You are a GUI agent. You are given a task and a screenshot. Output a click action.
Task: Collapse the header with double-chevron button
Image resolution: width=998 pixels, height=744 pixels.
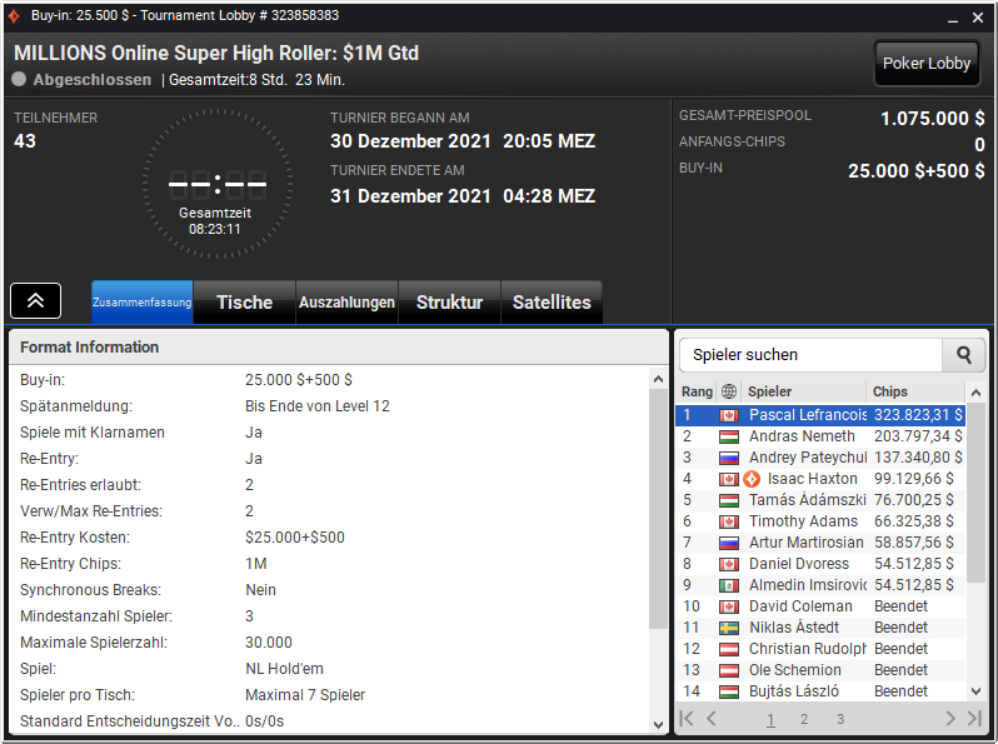point(36,300)
